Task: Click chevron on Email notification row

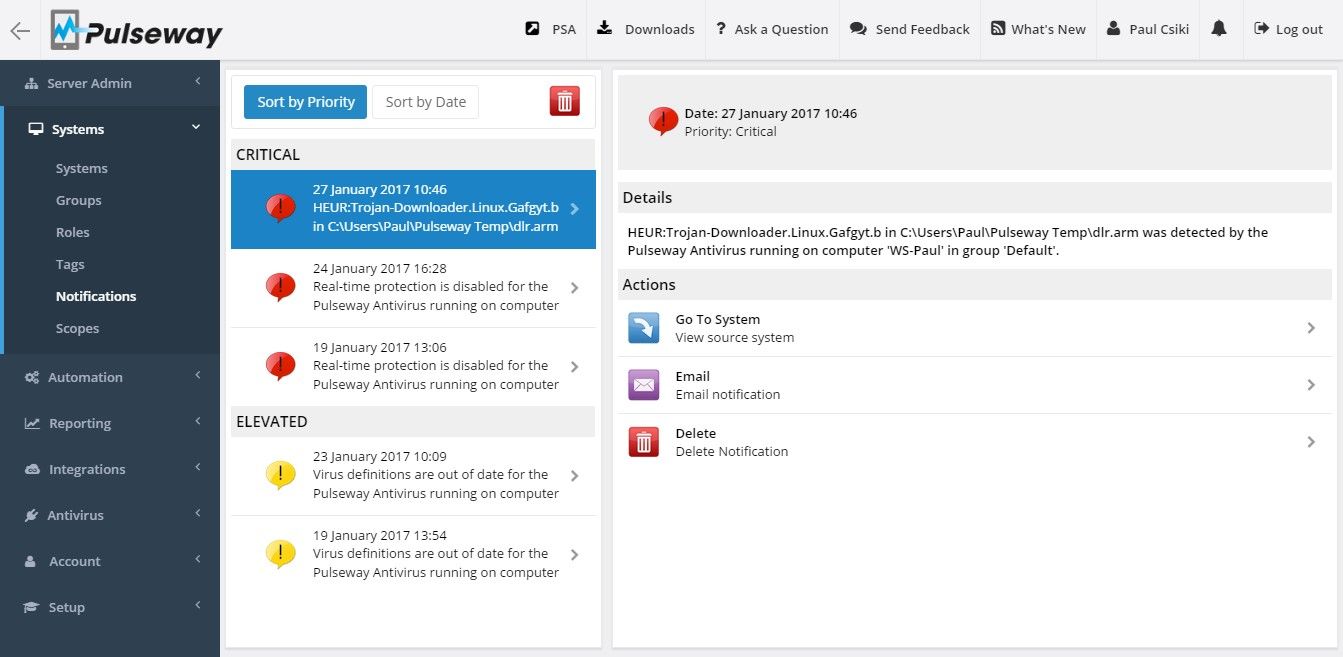Action: point(1311,385)
